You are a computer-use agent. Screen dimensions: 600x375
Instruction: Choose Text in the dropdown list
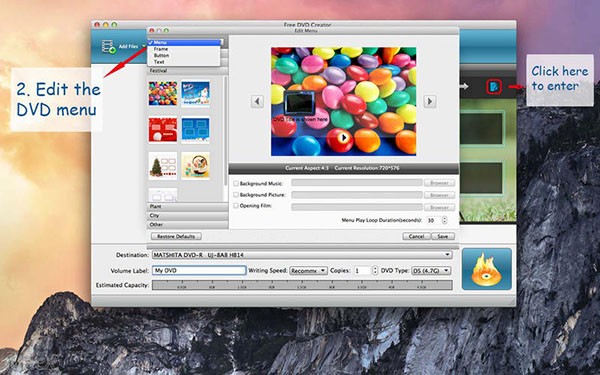pos(184,62)
